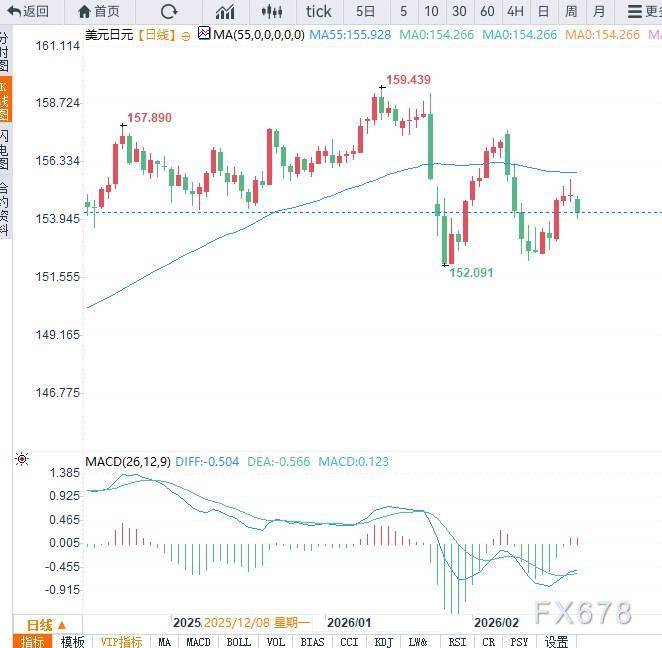Open the 合约资料 side tab

click(5, 208)
